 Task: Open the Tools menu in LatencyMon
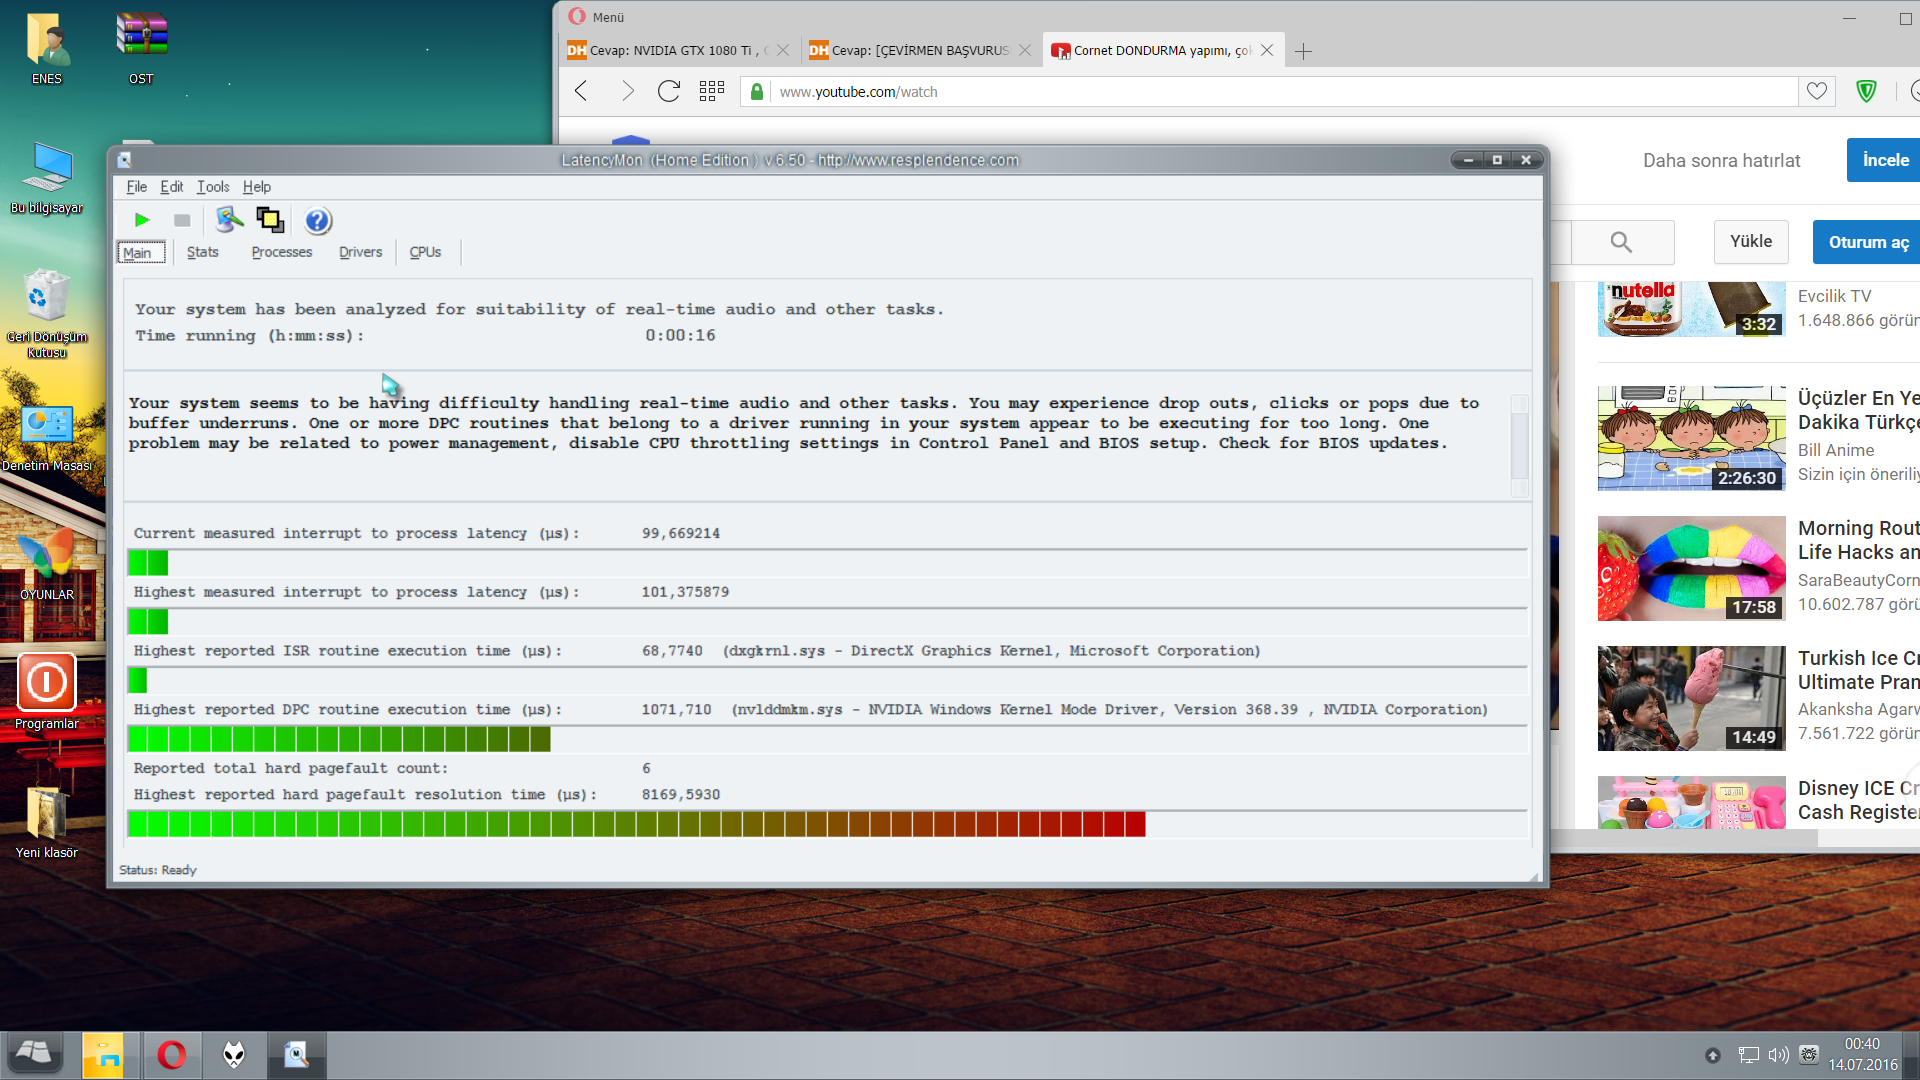pyautogui.click(x=213, y=187)
